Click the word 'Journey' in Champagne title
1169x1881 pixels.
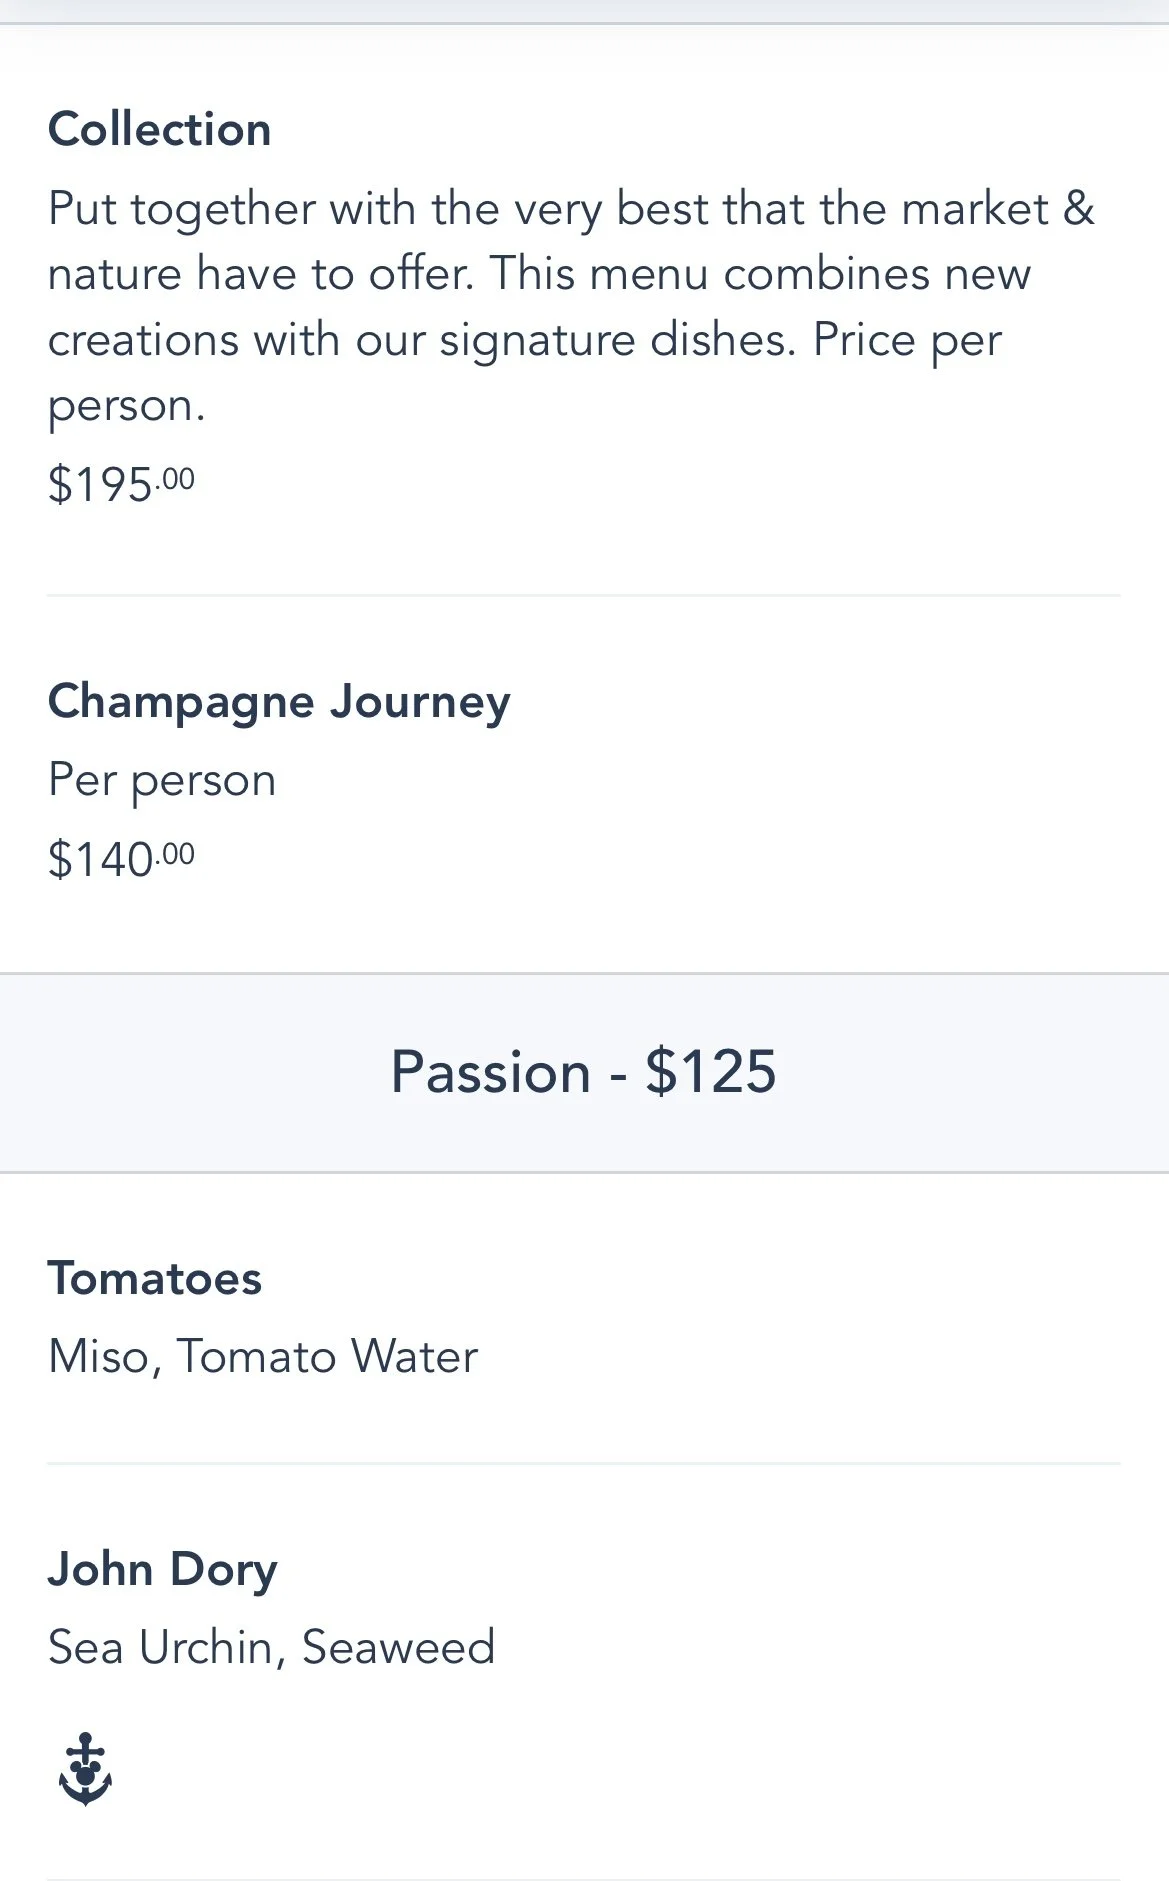click(x=421, y=702)
